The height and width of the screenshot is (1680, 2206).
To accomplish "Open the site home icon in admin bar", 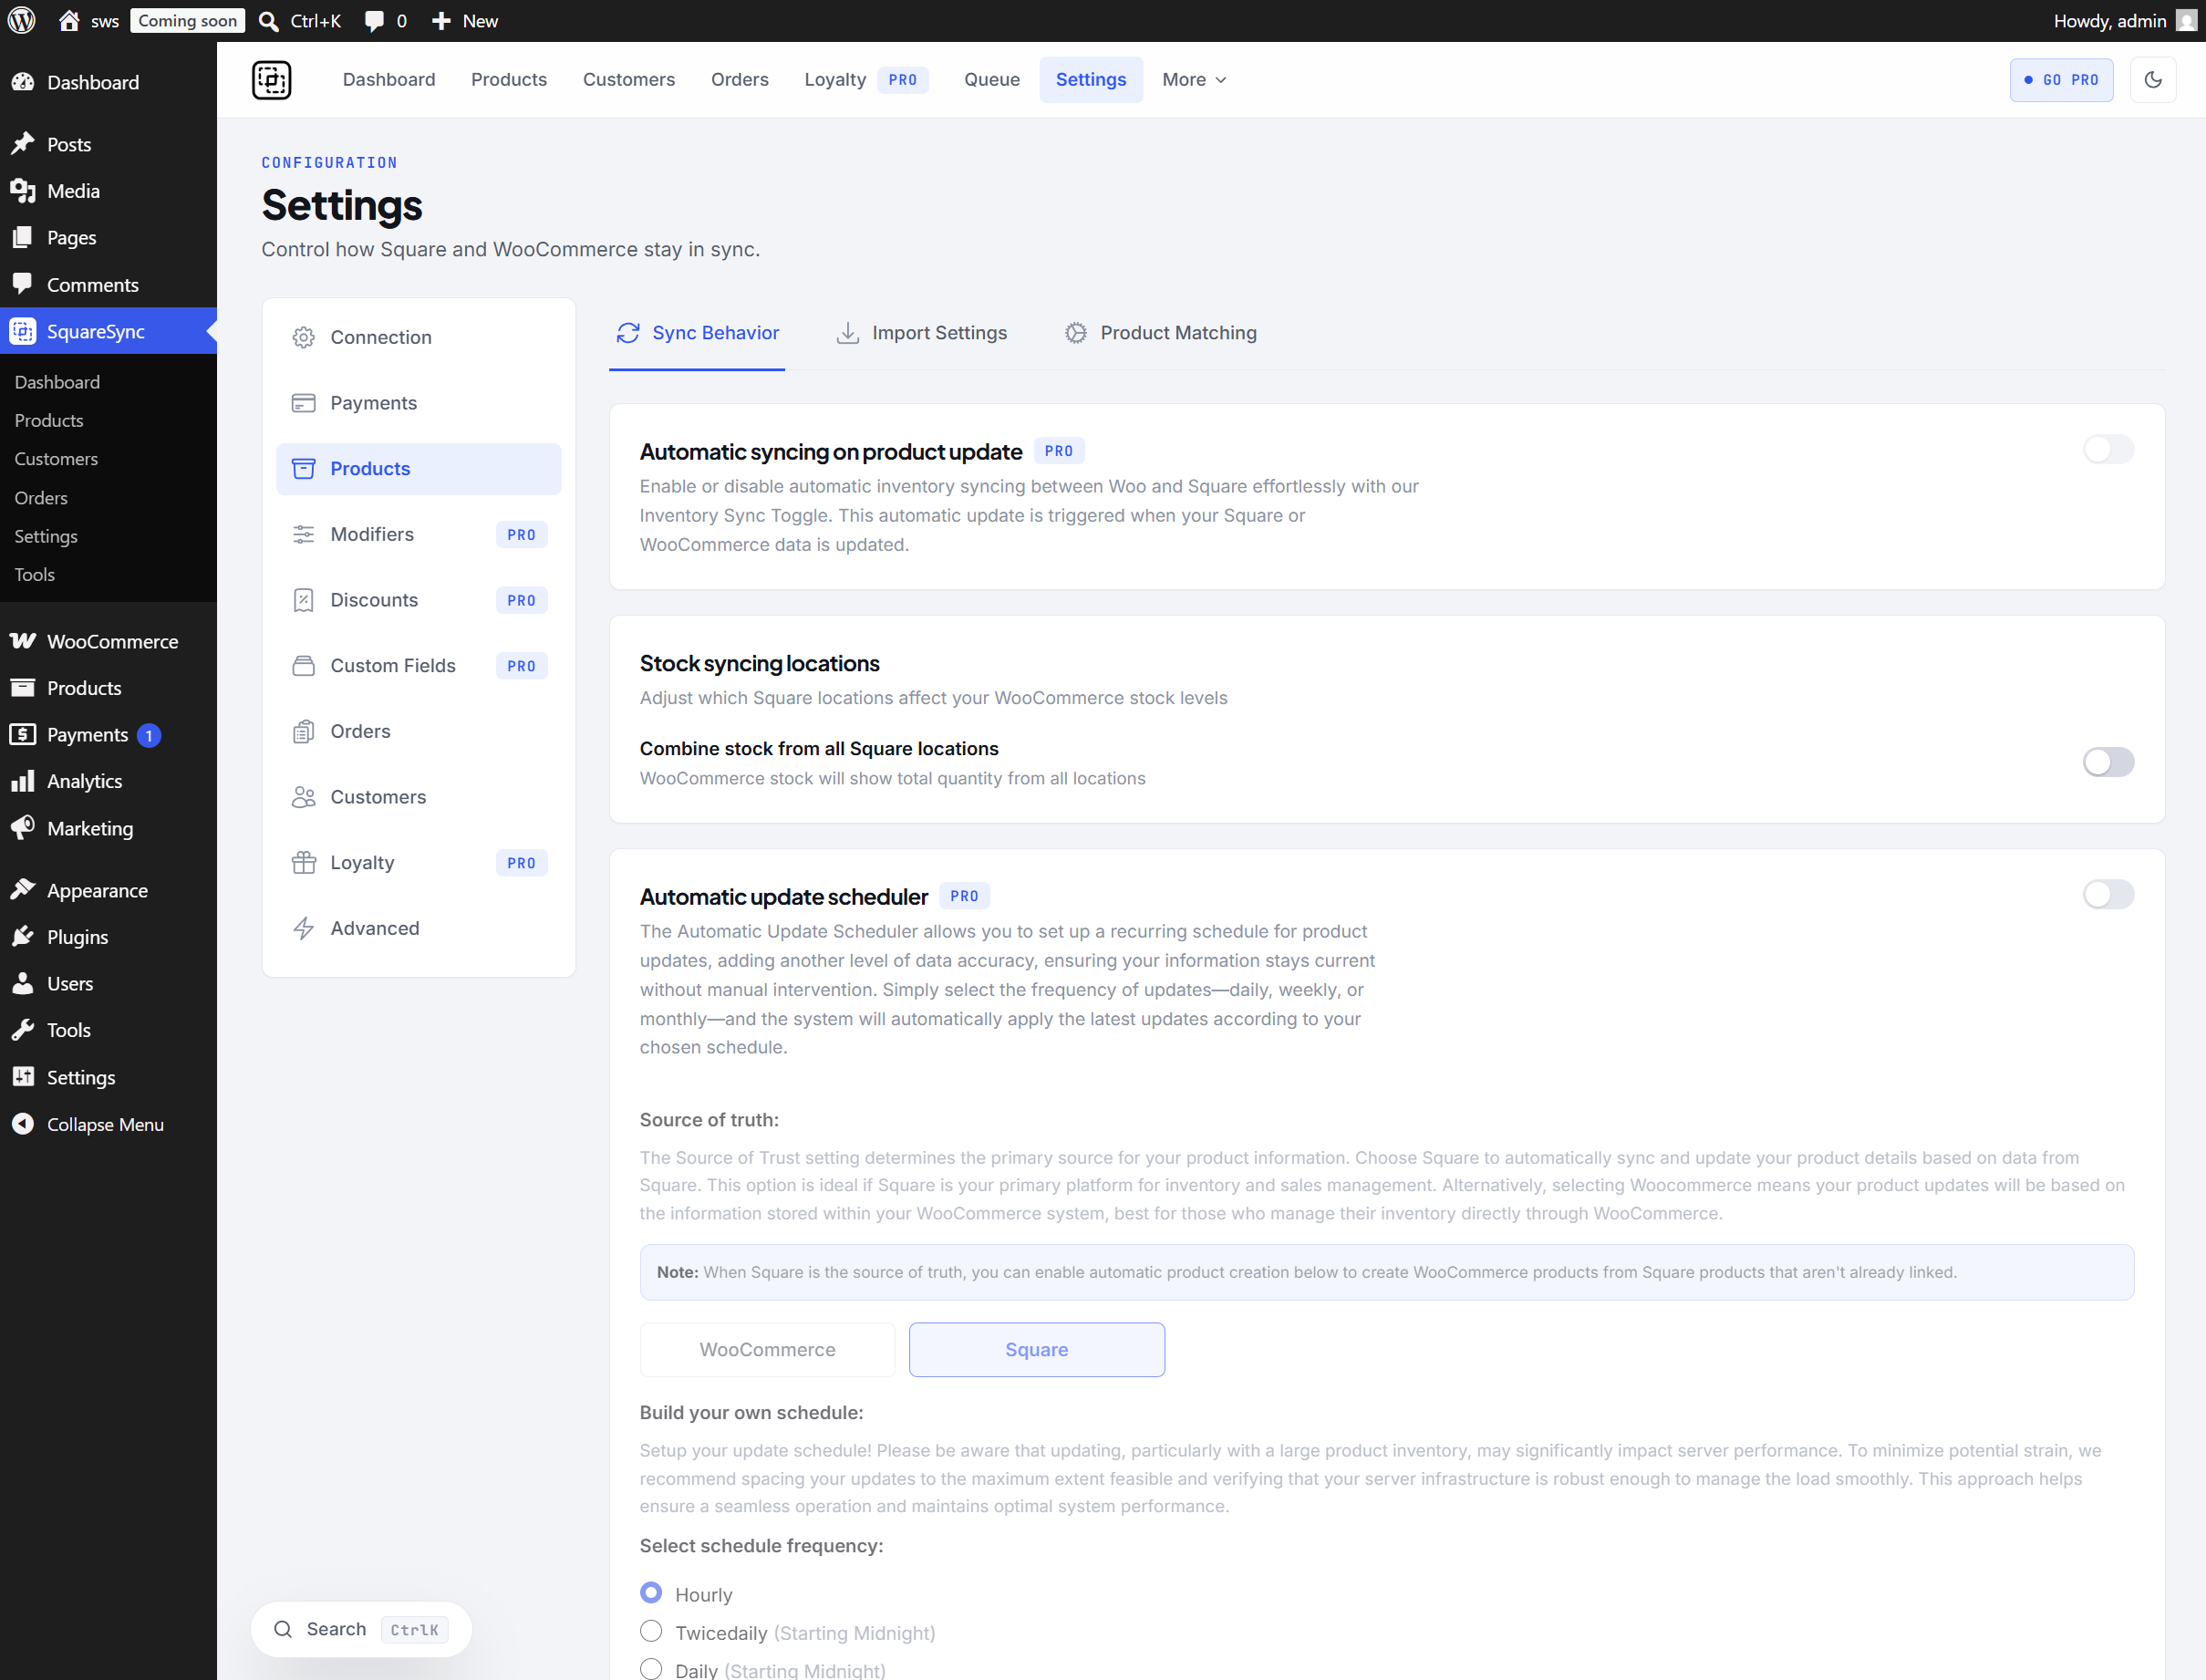I will [69, 21].
